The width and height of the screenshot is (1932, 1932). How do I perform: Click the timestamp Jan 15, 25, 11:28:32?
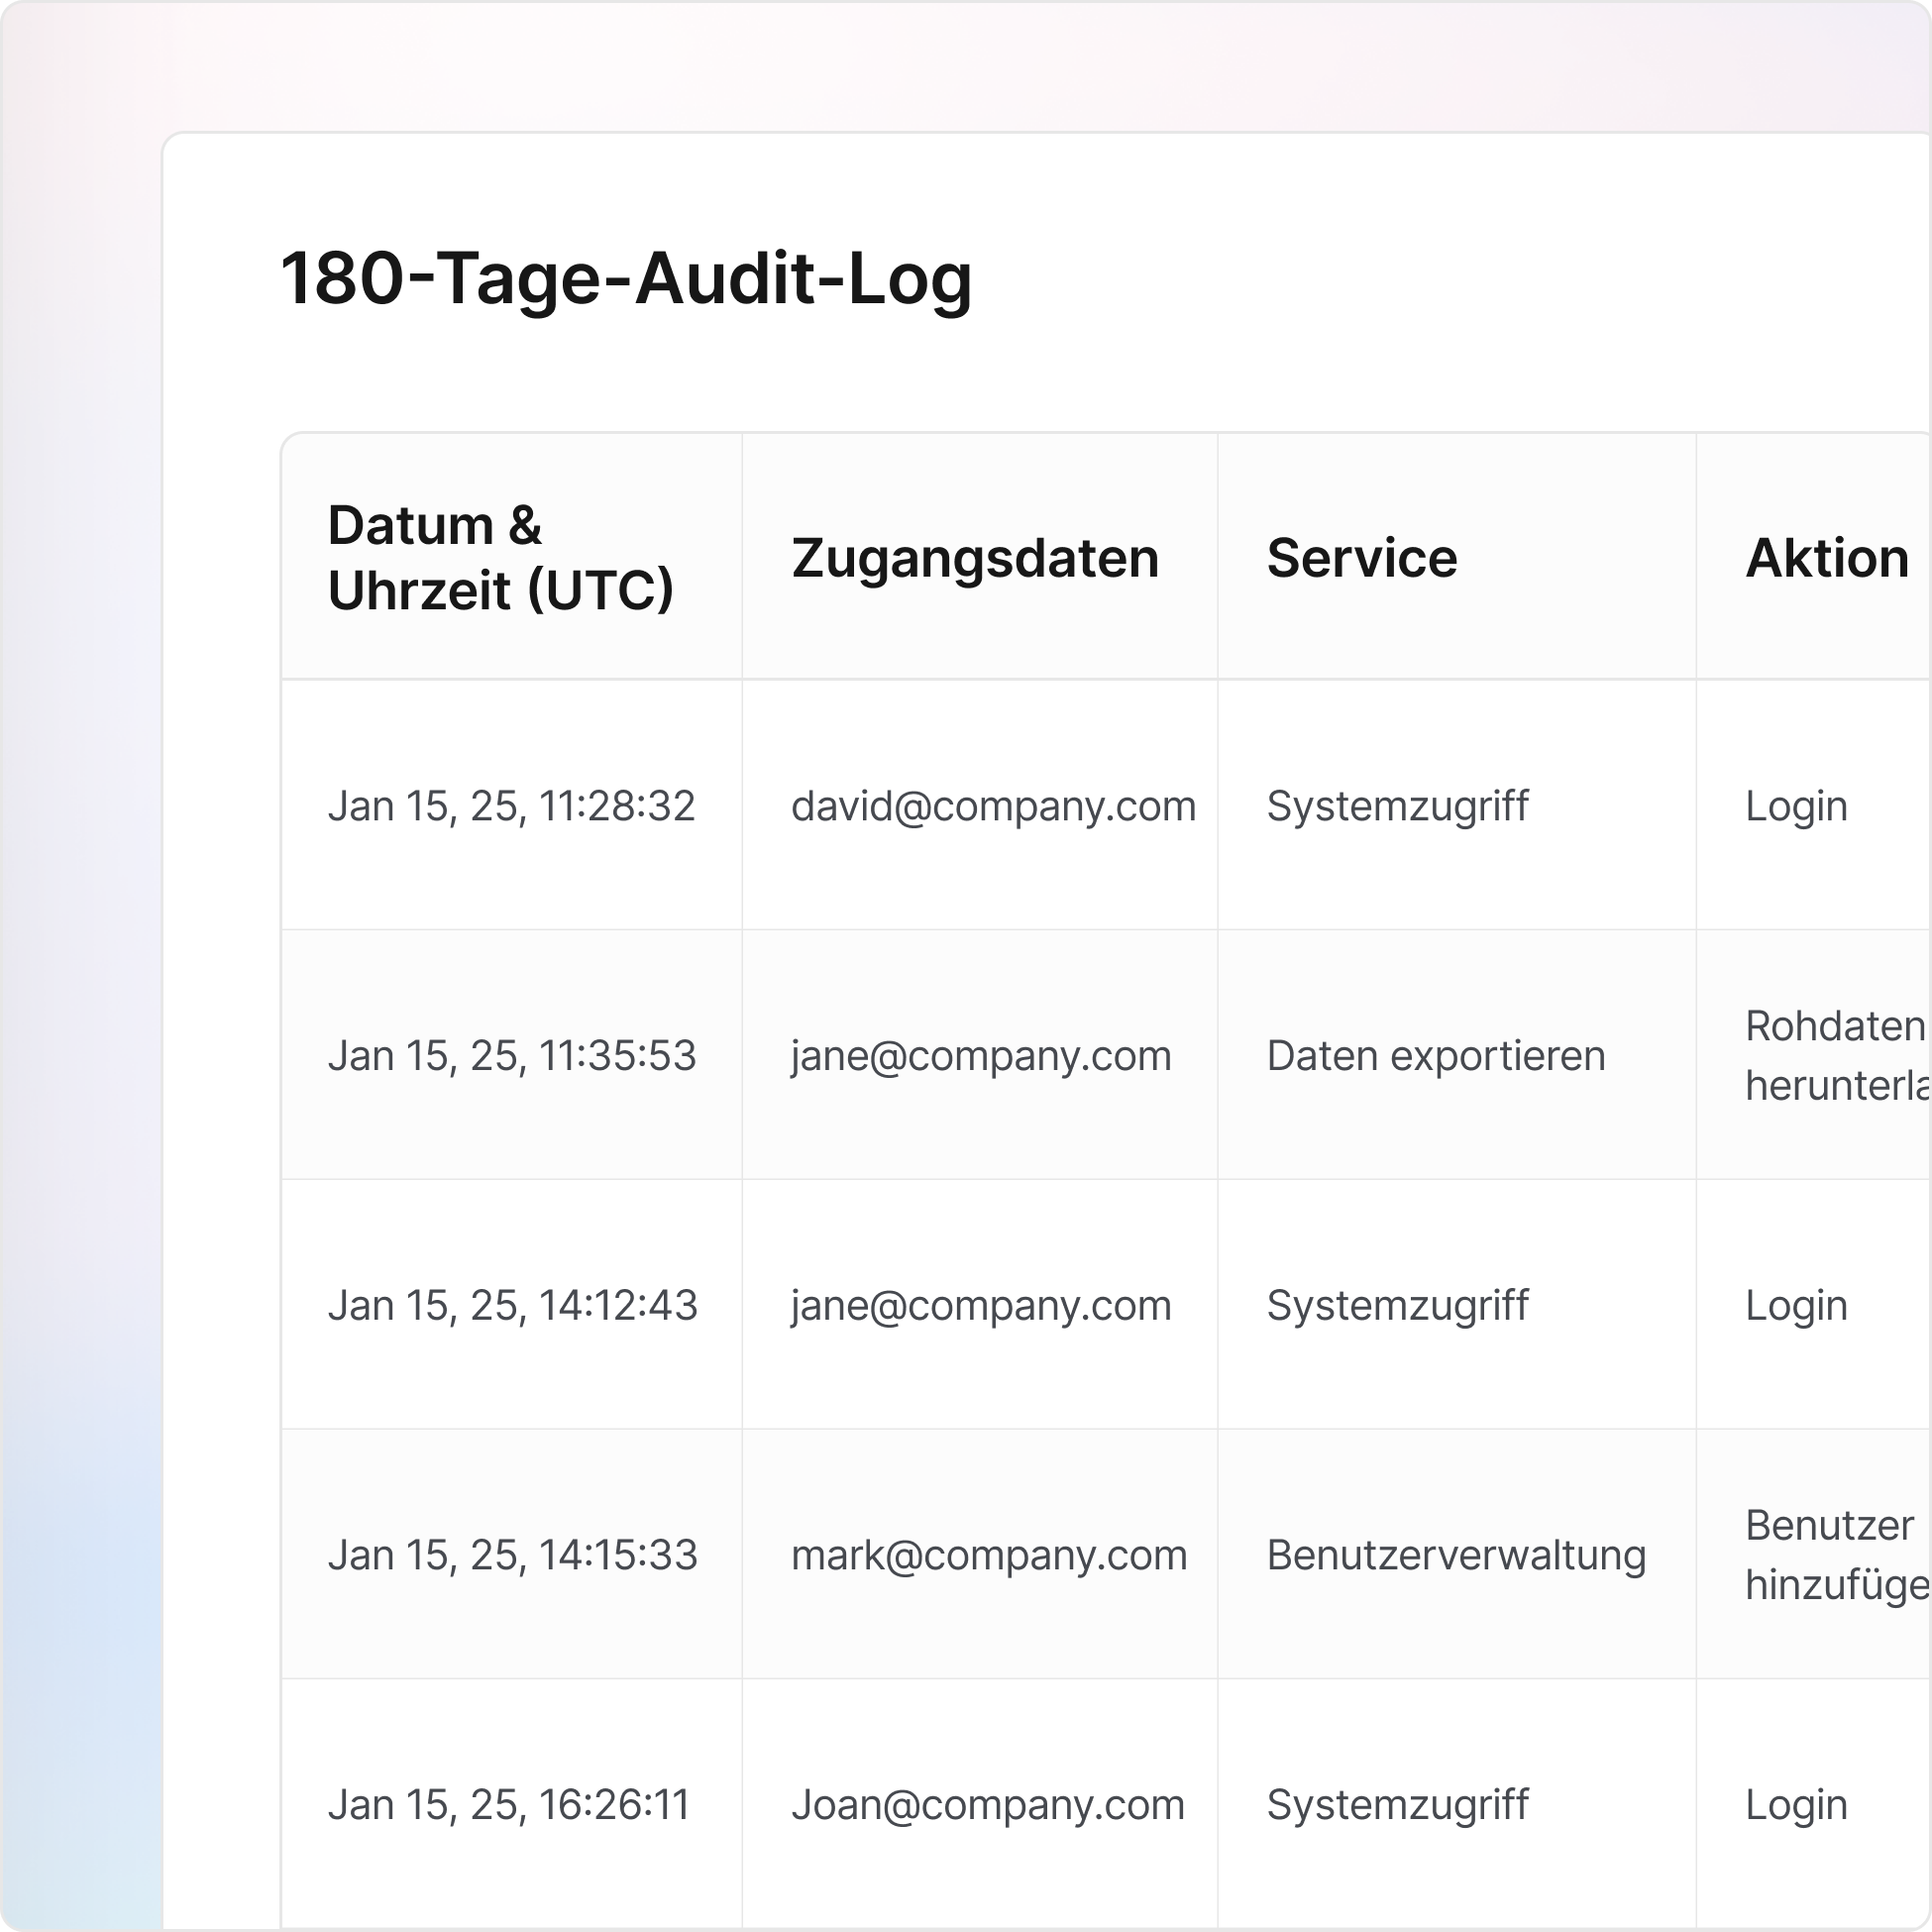[511, 806]
